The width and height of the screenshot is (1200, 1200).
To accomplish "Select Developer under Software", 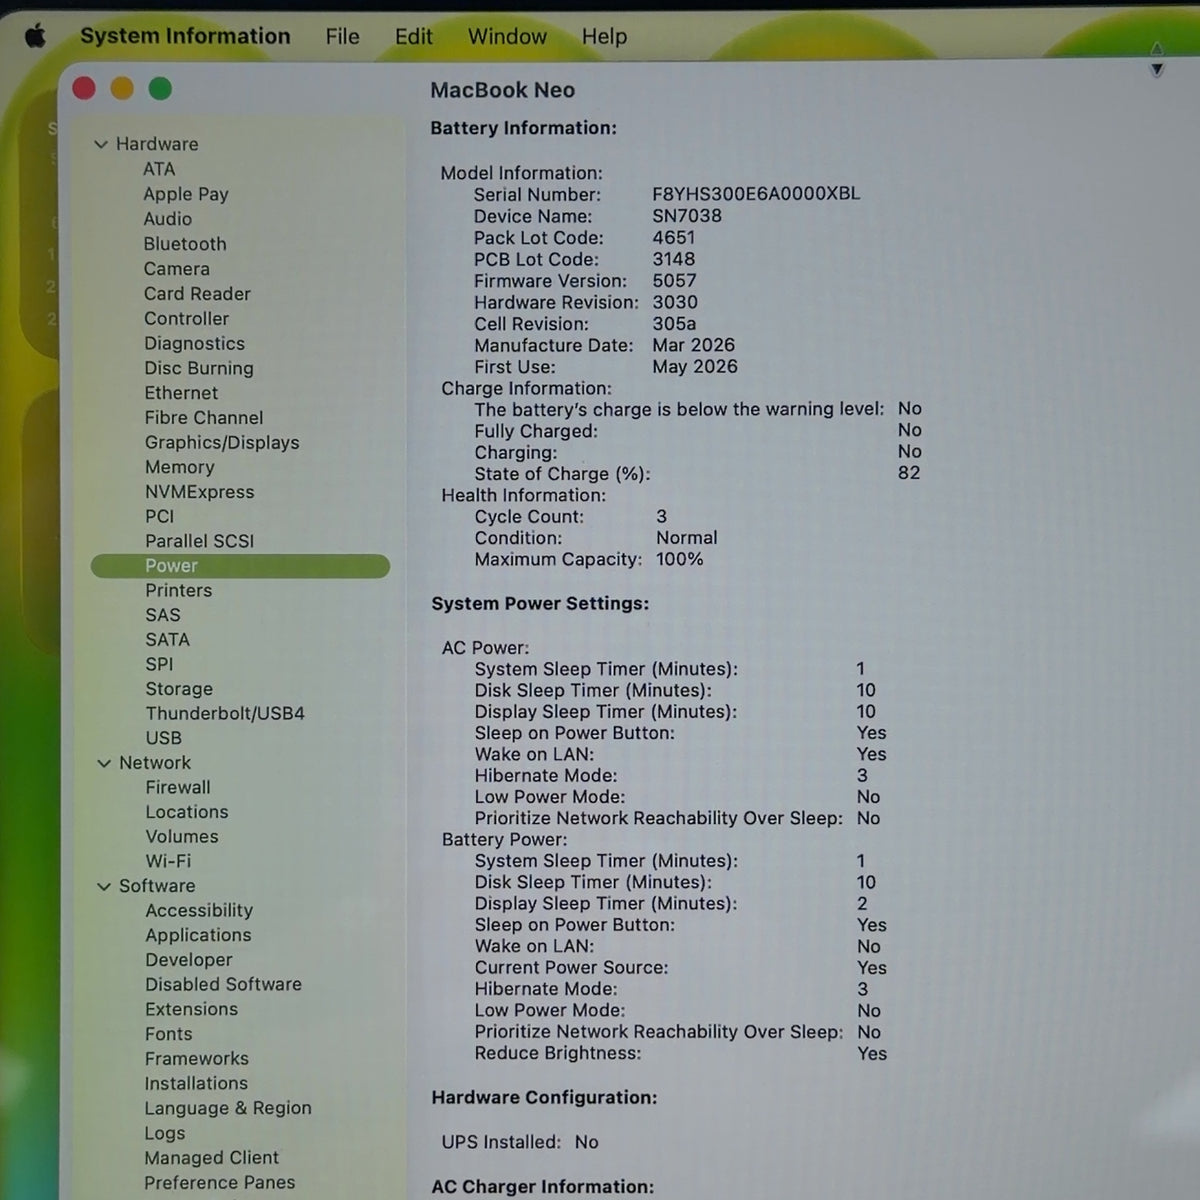I will [189, 960].
